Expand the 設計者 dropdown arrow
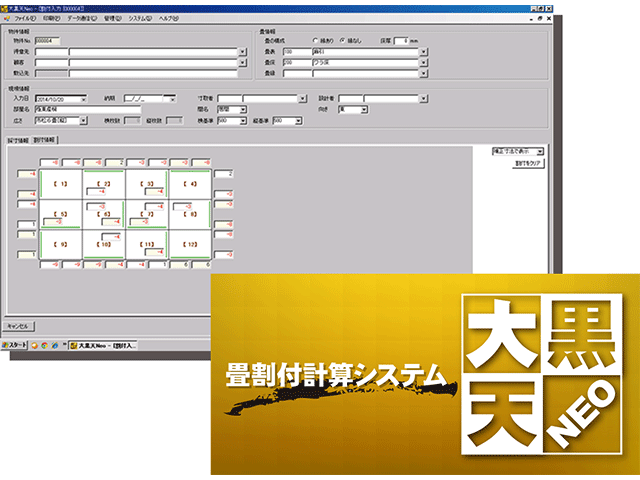Viewport: 640px width, 480px height. pyautogui.click(x=424, y=99)
